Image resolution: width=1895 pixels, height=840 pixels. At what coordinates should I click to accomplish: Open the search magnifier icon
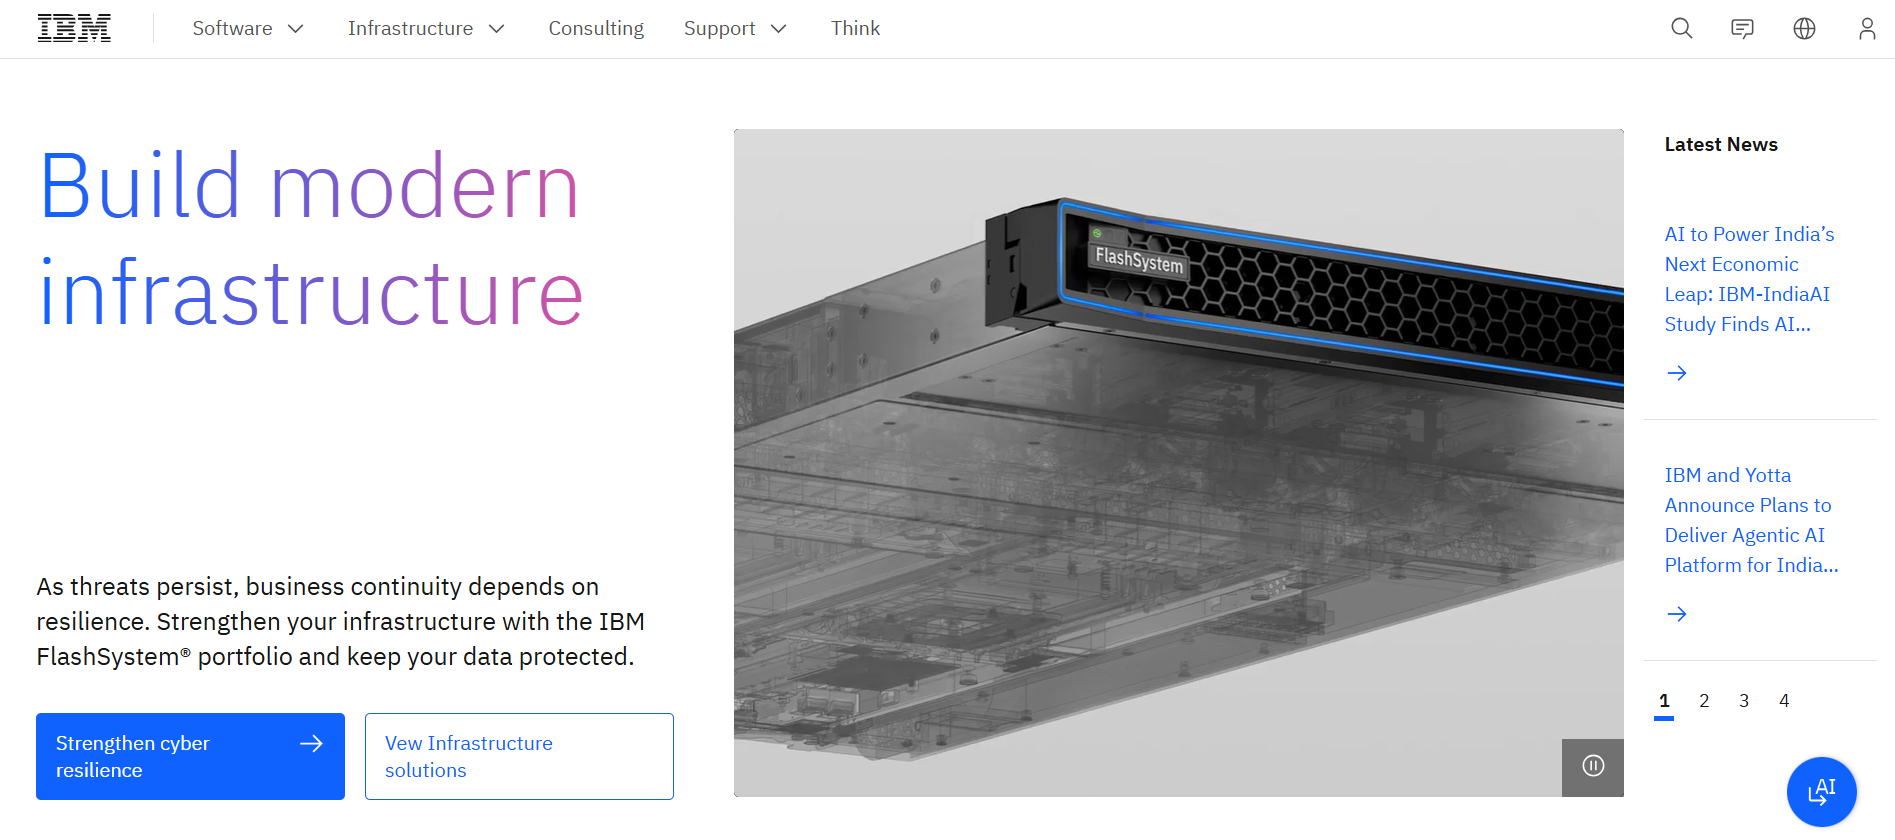click(x=1682, y=29)
